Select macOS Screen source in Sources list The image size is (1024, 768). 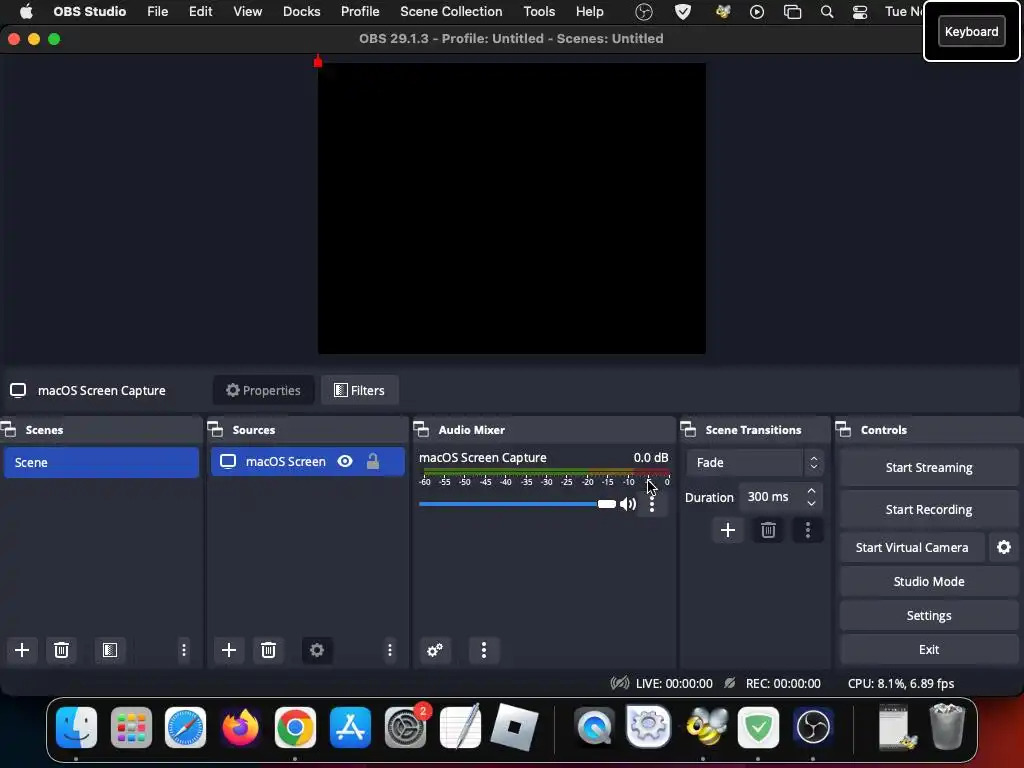(308, 462)
